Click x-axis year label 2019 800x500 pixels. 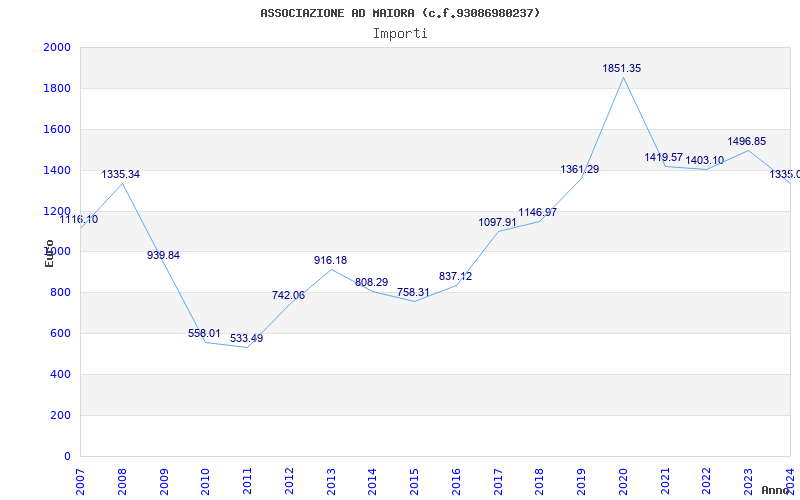tap(581, 482)
